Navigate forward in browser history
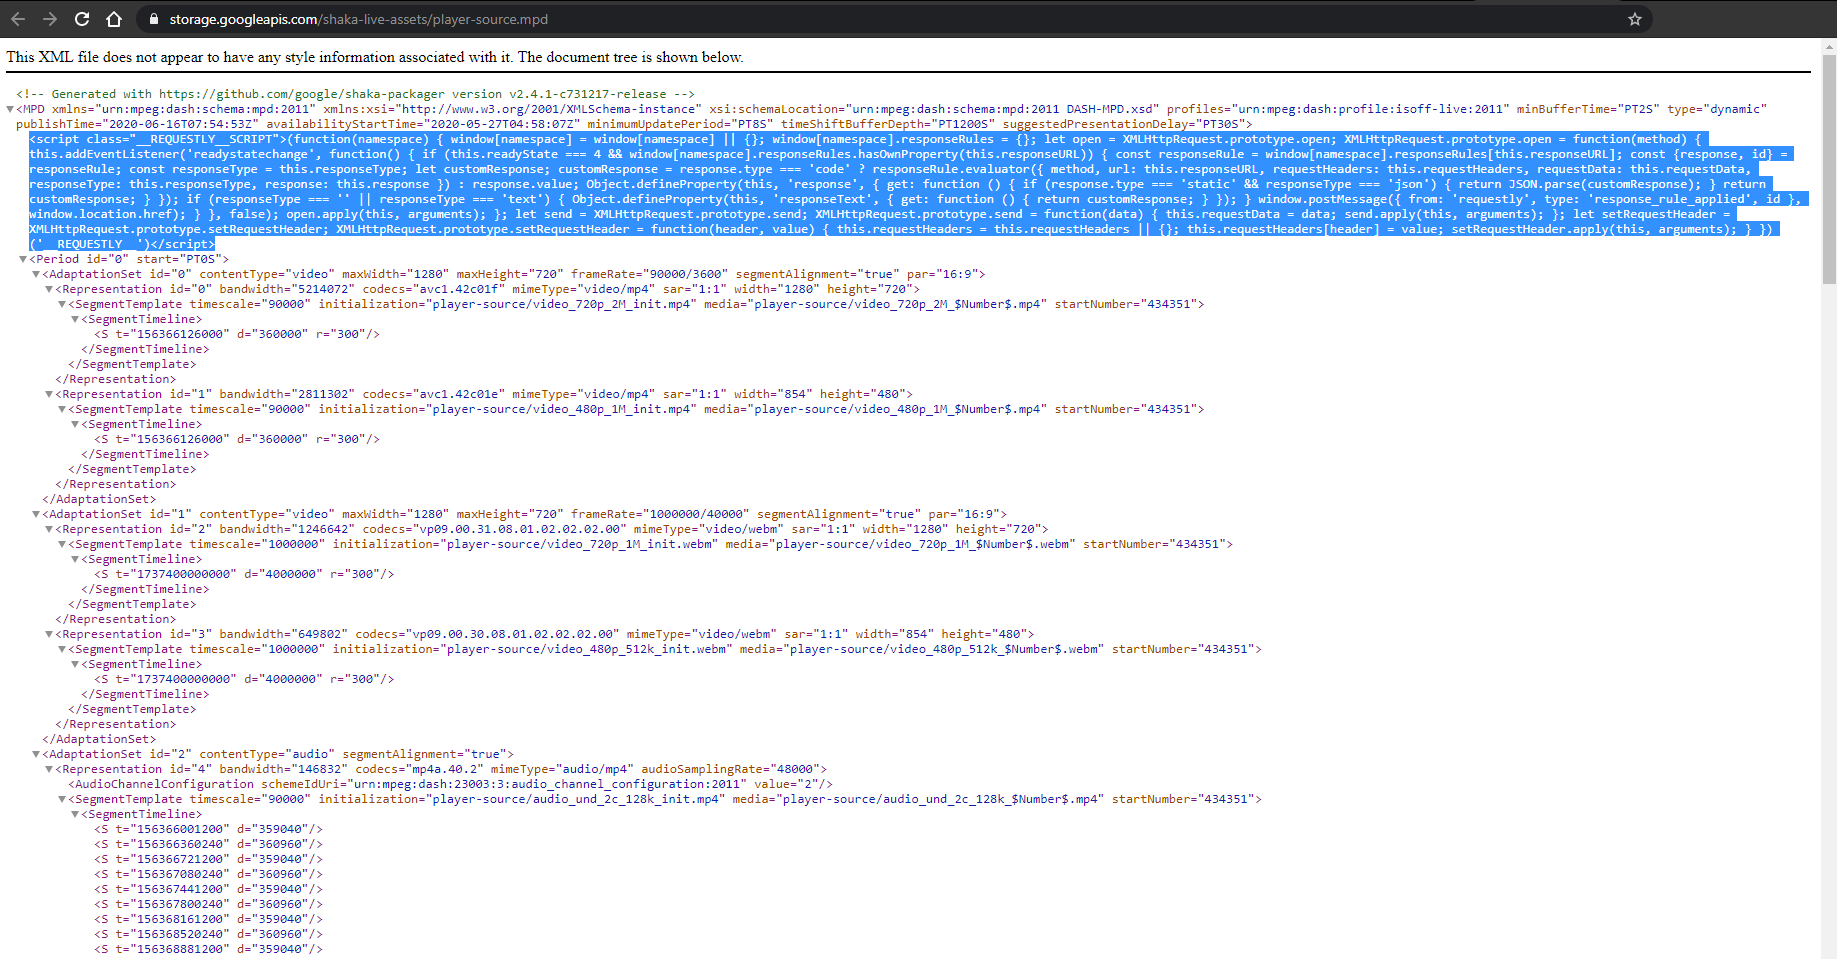Screen dimensions: 1837x959 [50, 18]
